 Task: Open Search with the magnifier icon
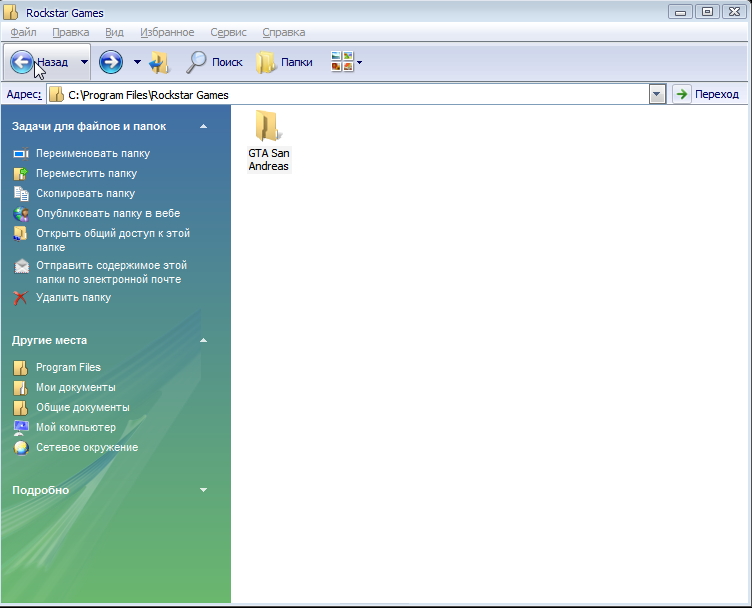(x=196, y=62)
